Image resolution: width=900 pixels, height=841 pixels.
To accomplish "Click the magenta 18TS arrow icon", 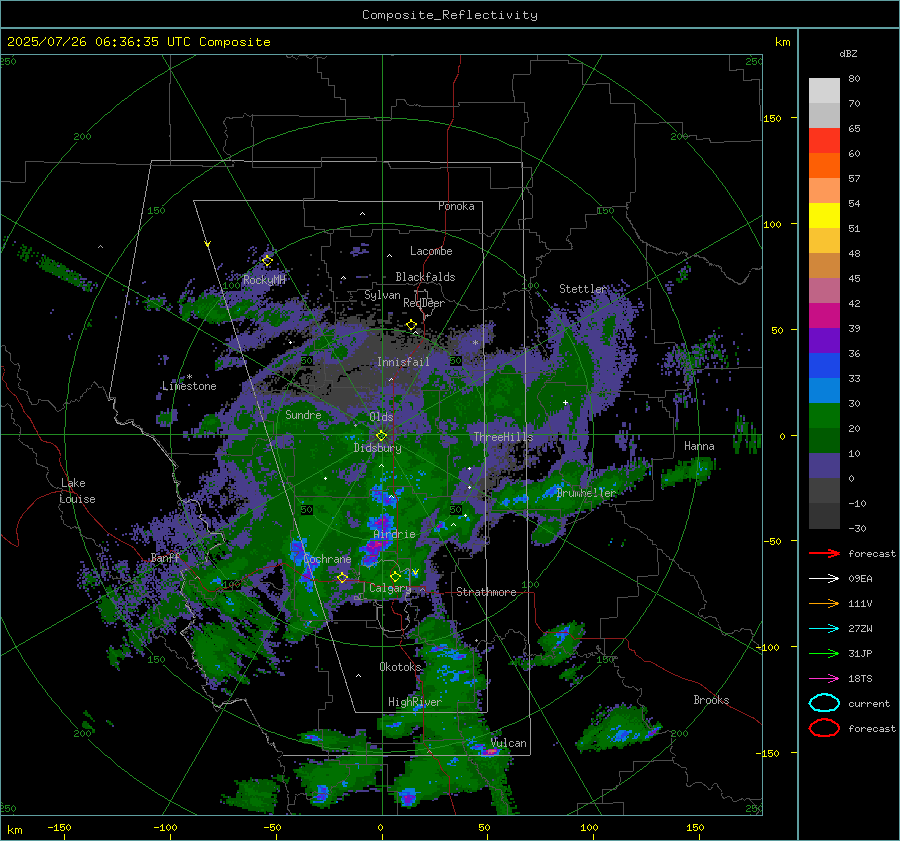I will coord(824,679).
